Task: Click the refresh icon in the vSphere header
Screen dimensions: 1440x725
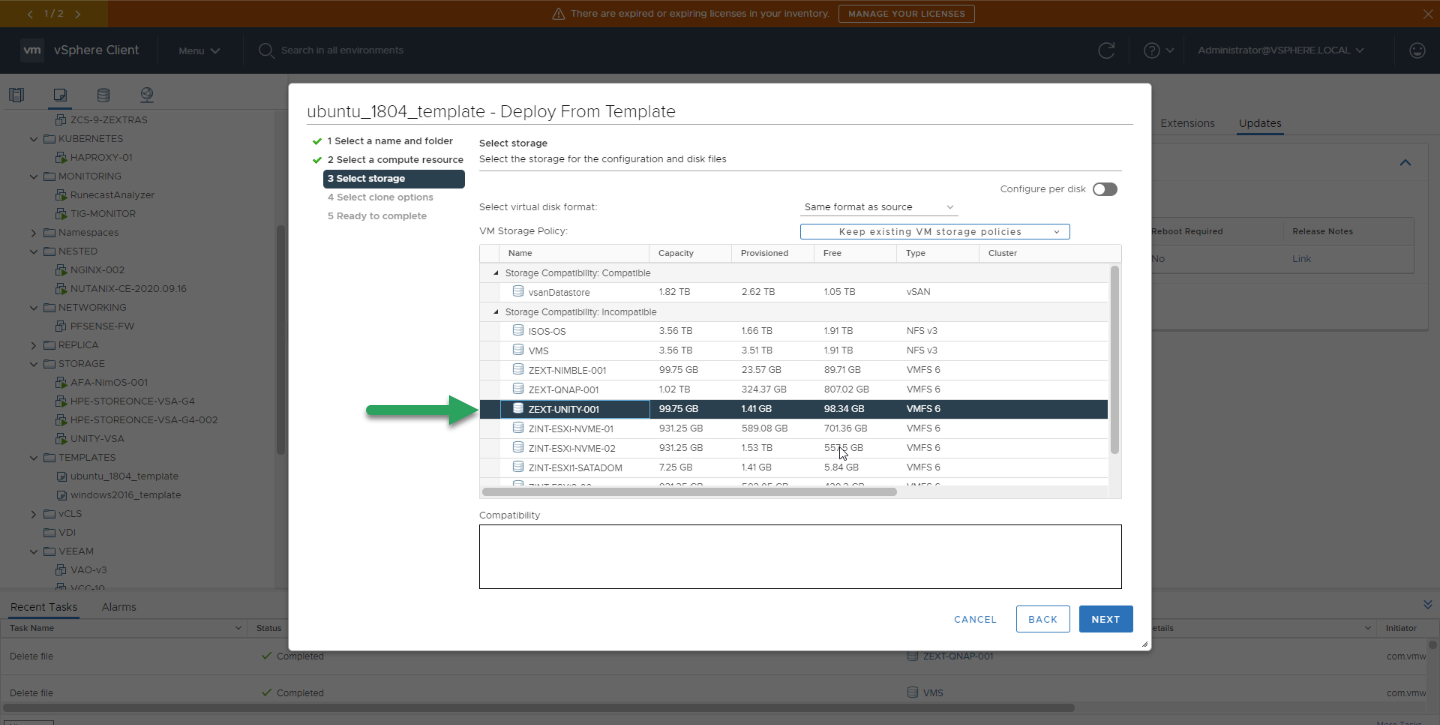Action: (1106, 50)
